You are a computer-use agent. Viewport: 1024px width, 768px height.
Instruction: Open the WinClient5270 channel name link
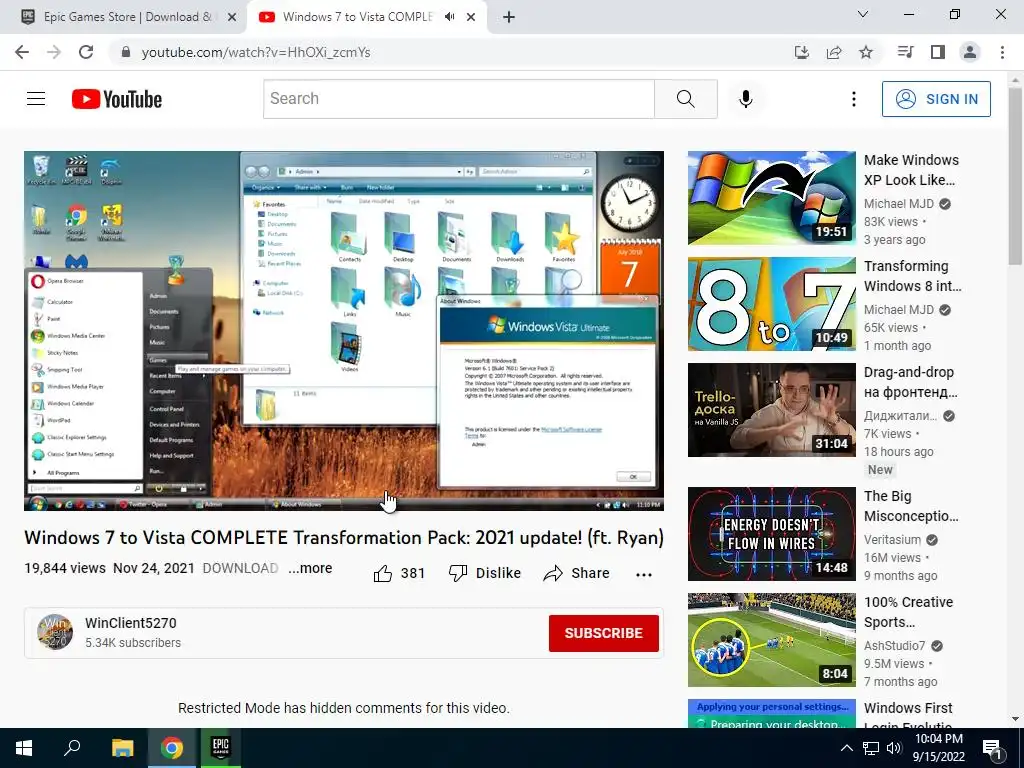[x=131, y=623]
